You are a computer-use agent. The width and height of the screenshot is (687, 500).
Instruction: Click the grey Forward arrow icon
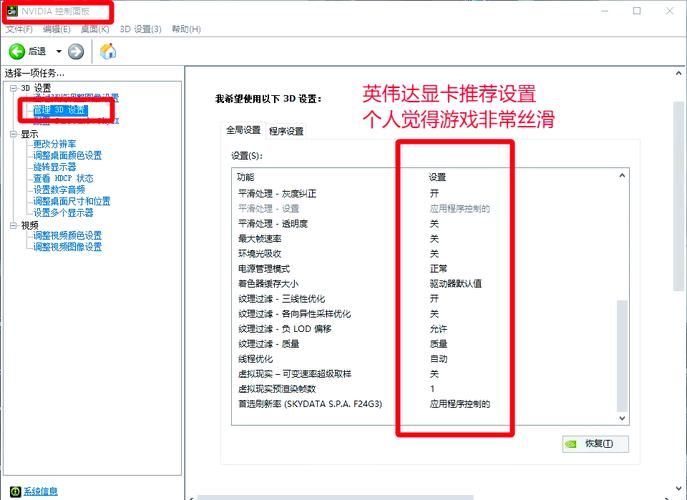coord(76,52)
